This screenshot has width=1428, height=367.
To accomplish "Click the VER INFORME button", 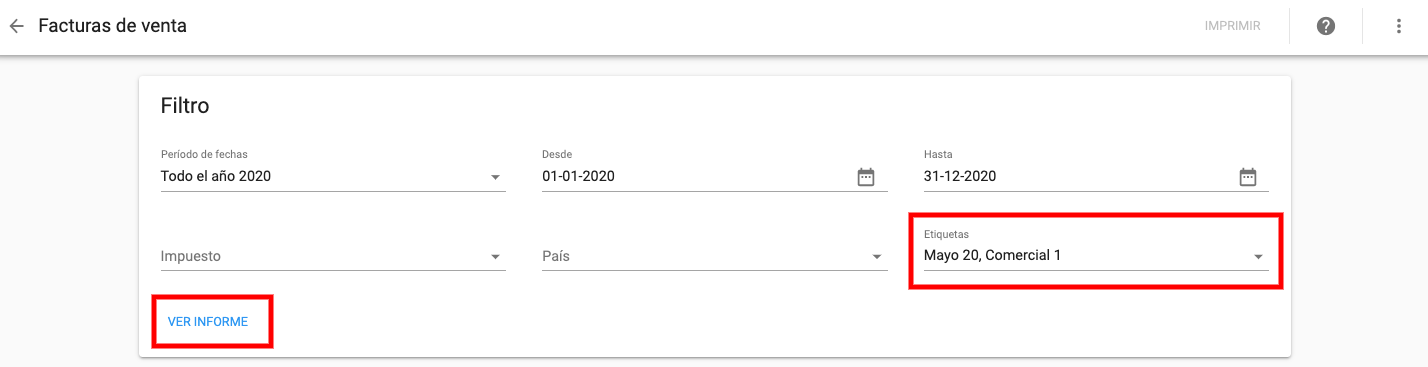I will 208,322.
